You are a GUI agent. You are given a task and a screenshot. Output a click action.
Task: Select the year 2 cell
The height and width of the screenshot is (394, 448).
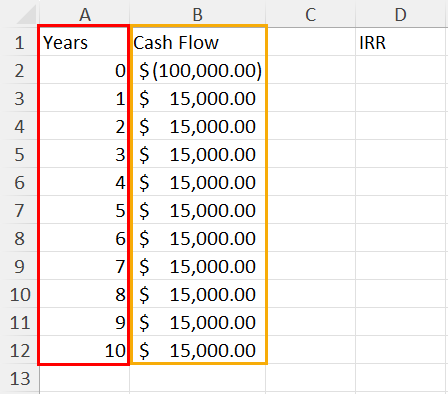tap(84, 126)
